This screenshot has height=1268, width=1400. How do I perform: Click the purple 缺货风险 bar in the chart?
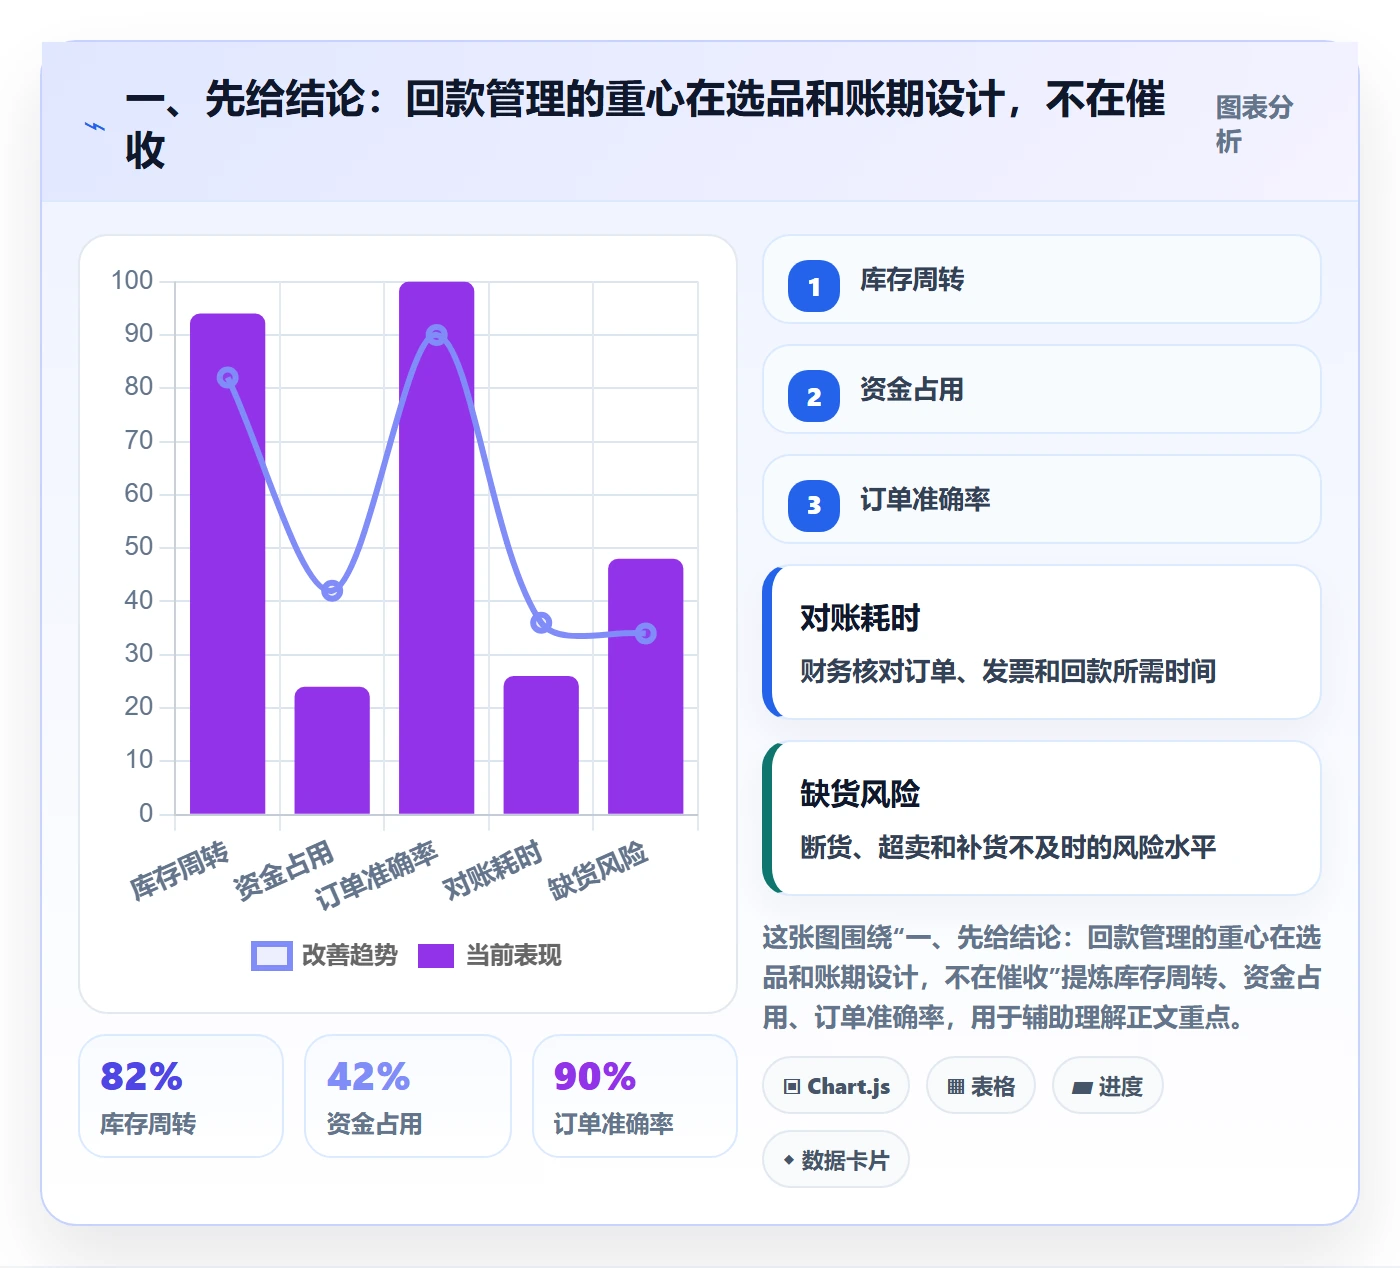tap(646, 686)
